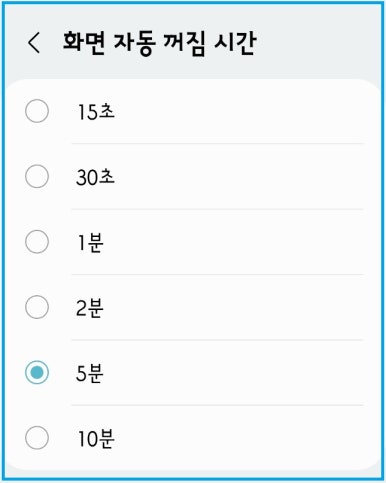
Task: Click the divider line below 15초
Action: [217, 144]
